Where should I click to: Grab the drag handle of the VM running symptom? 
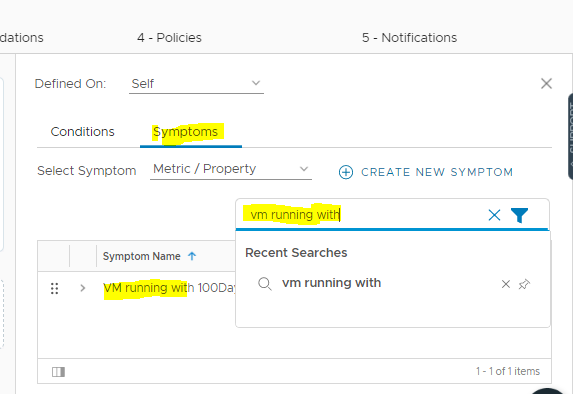click(x=54, y=288)
